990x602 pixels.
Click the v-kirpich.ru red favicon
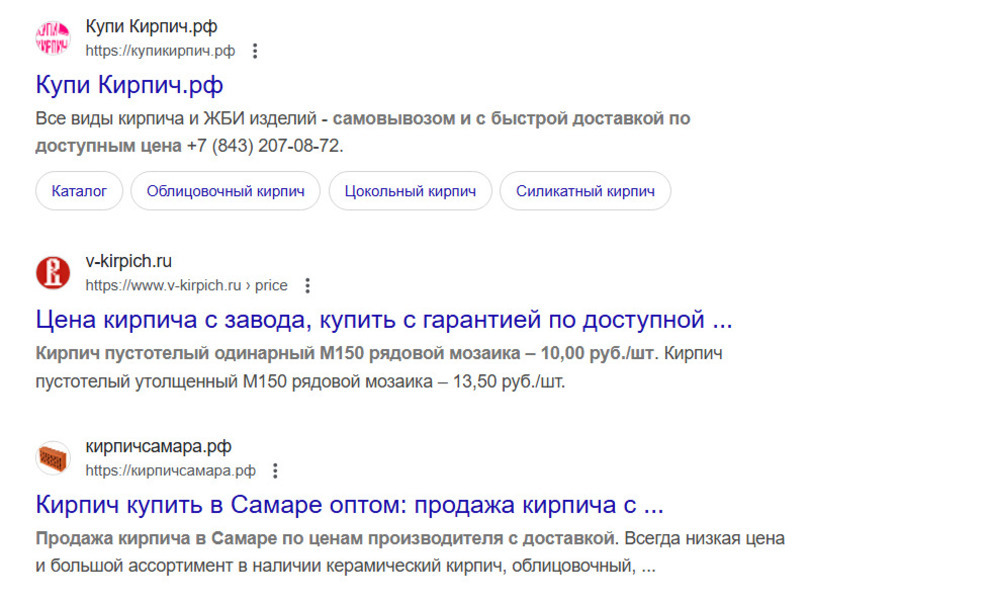(52, 273)
